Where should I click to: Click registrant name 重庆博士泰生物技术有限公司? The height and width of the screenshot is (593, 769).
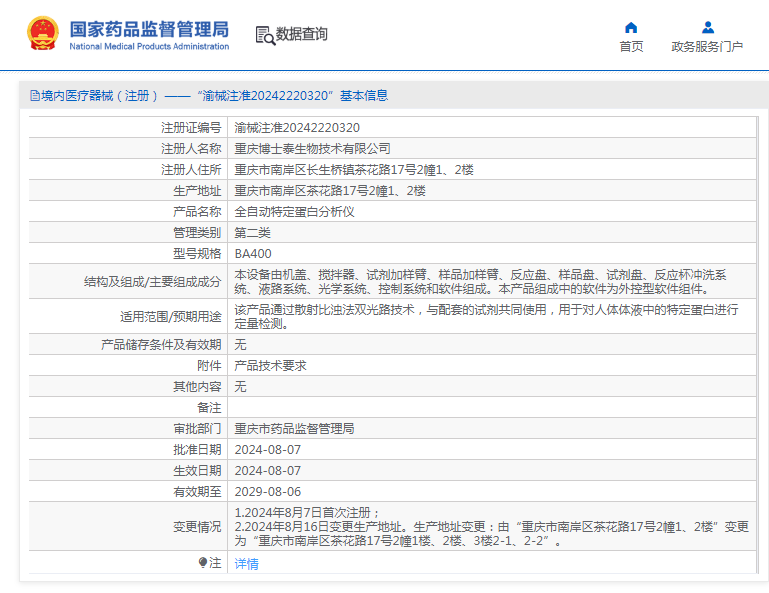point(312,149)
